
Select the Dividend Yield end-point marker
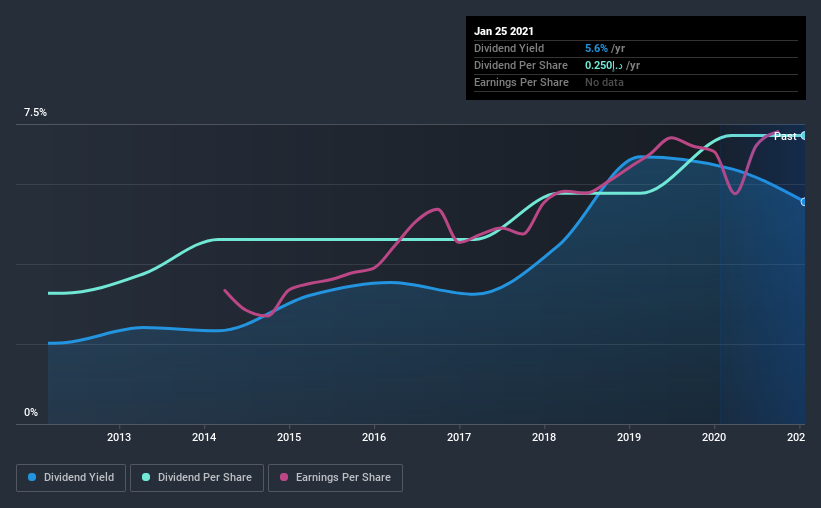coord(803,202)
